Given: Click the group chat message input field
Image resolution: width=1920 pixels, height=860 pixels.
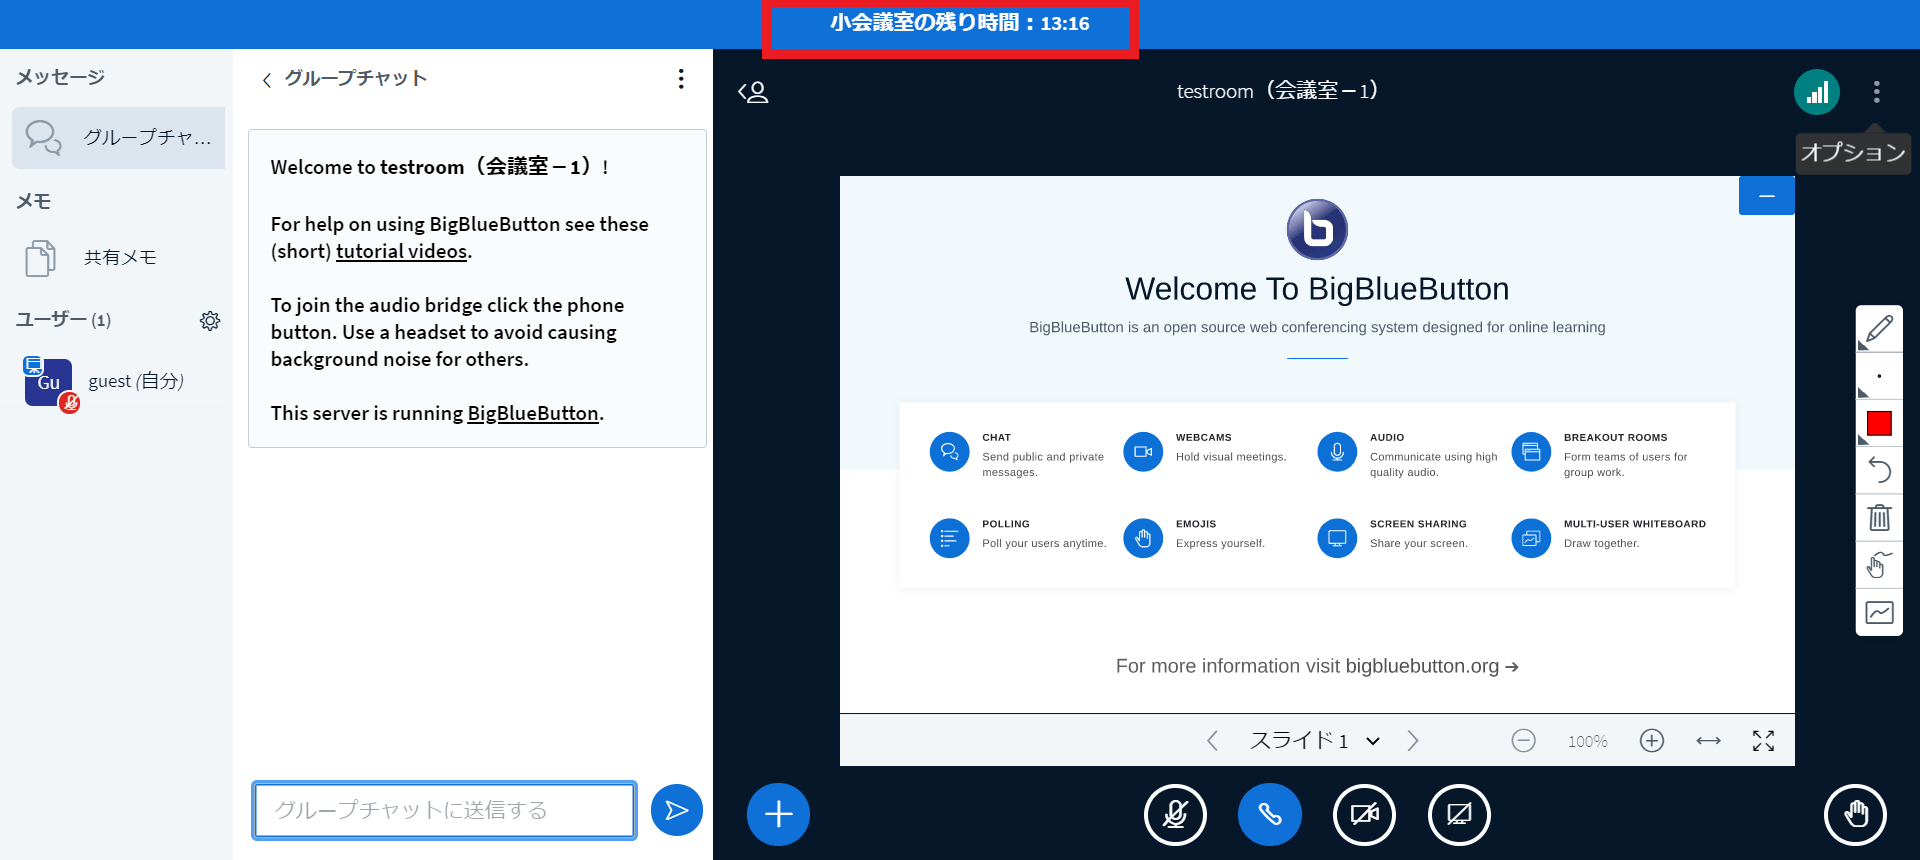Looking at the screenshot, I should tap(444, 810).
